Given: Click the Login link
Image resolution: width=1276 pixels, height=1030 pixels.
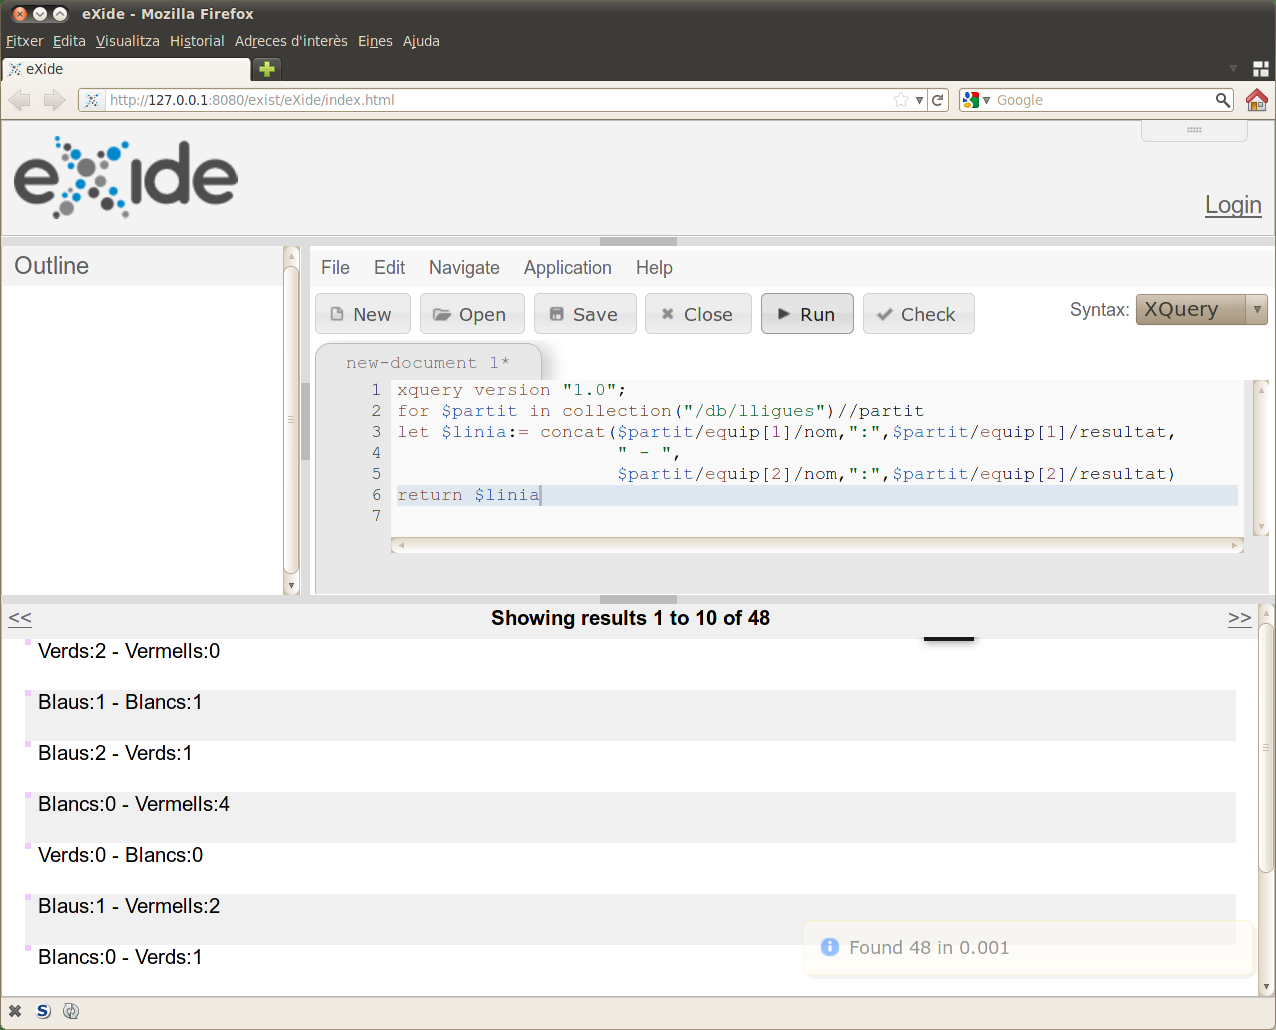Looking at the screenshot, I should 1233,205.
